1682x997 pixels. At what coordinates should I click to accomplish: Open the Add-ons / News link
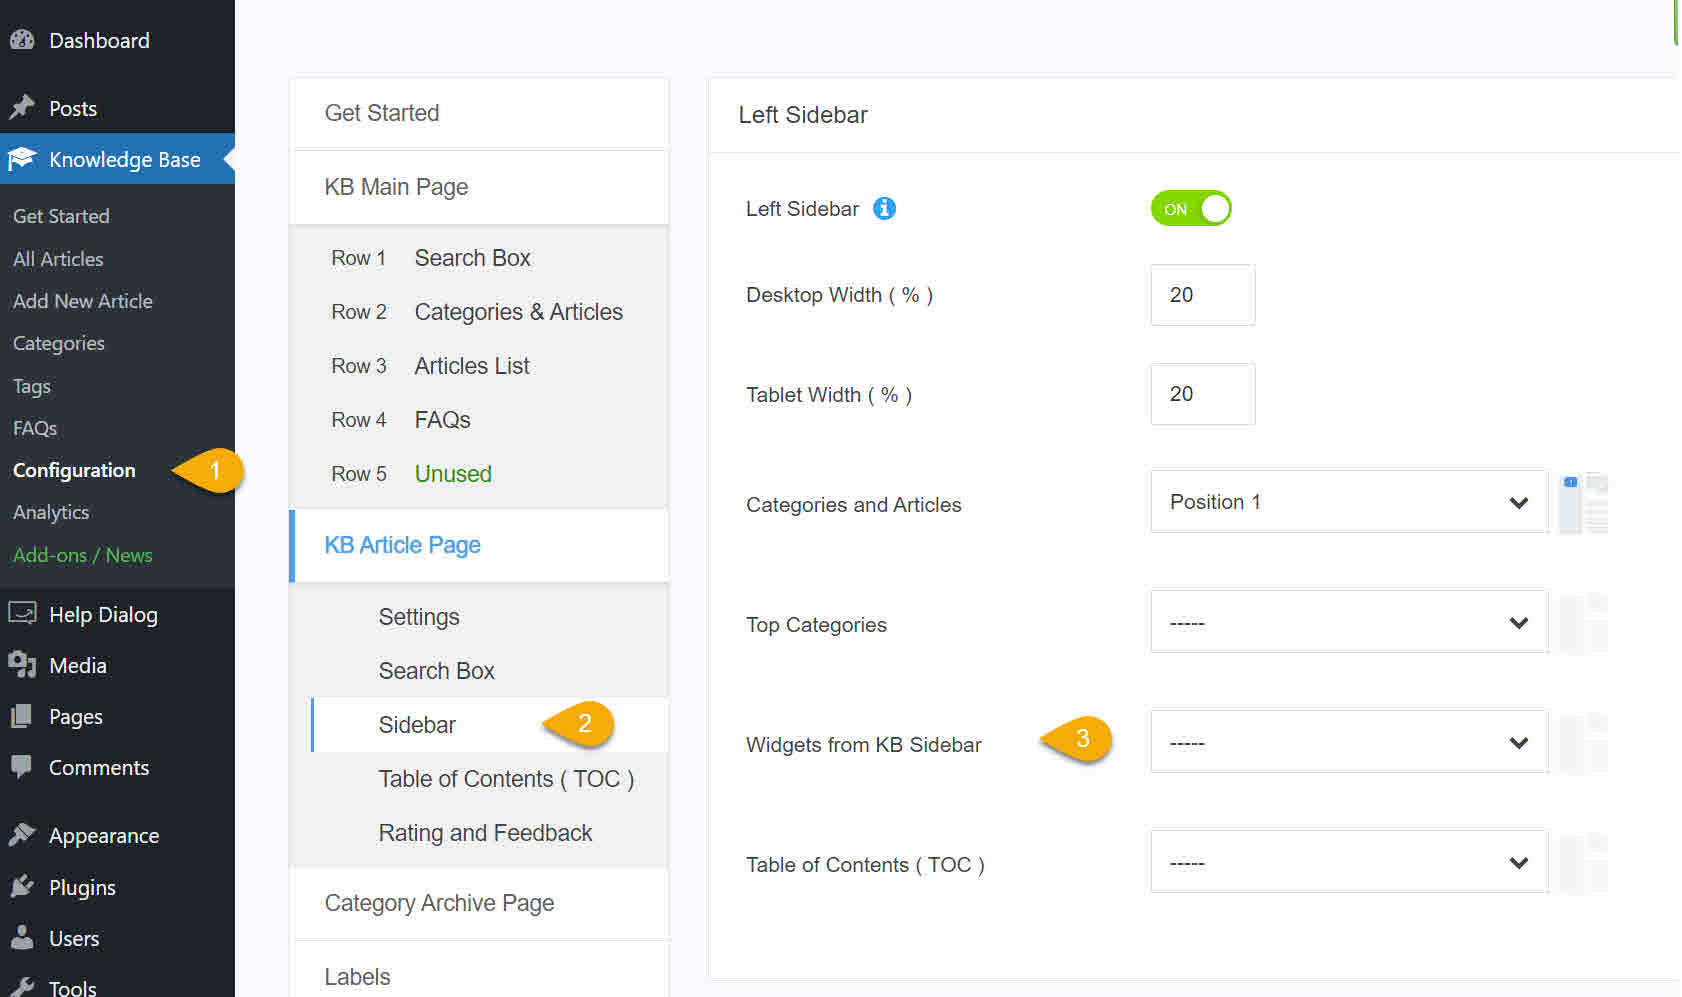coord(82,555)
